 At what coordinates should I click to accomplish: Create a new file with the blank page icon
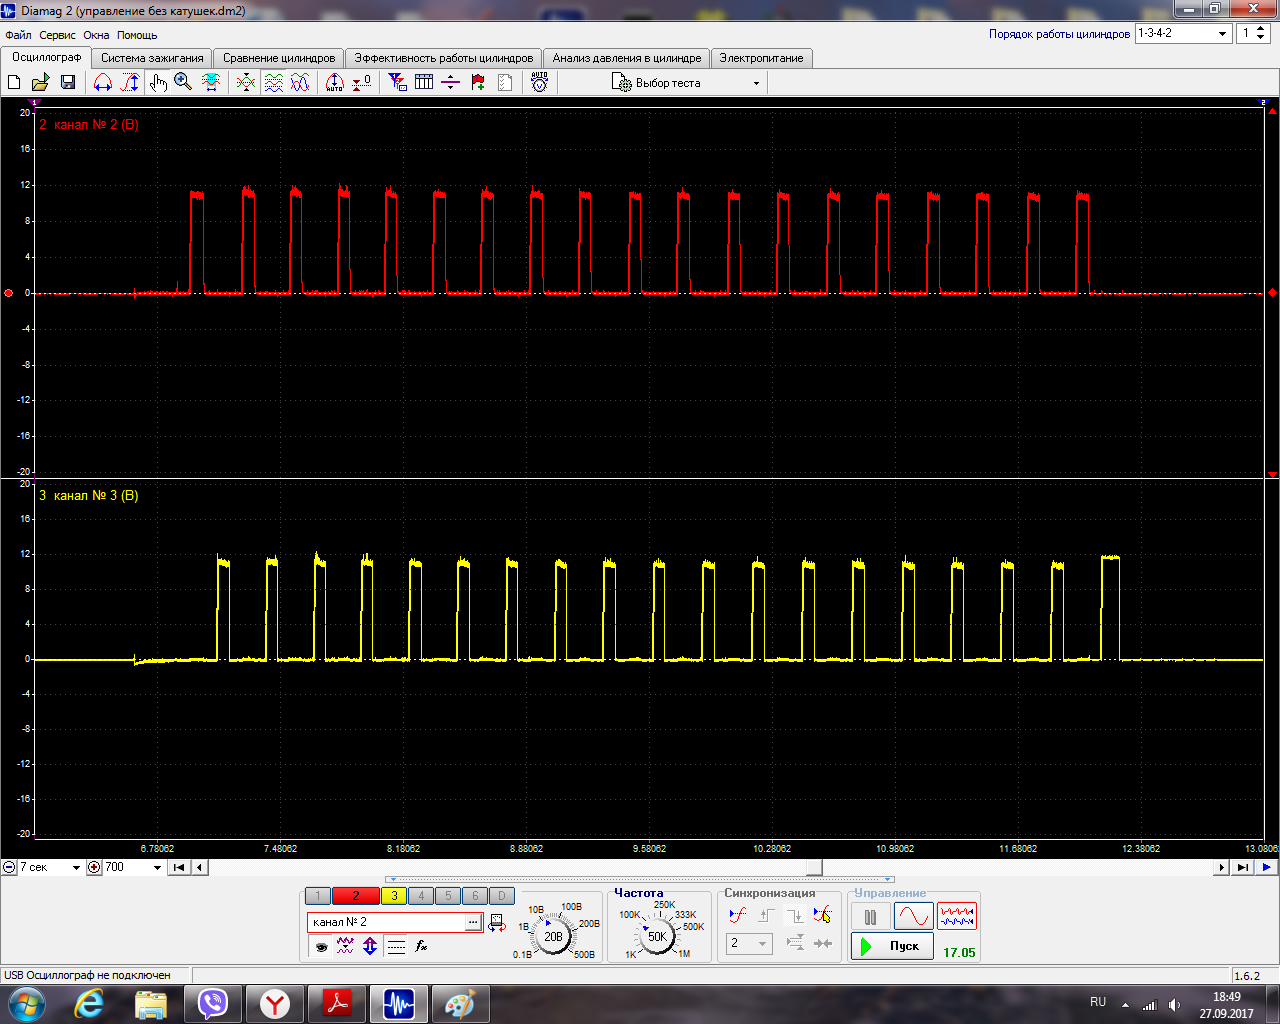pyautogui.click(x=15, y=83)
